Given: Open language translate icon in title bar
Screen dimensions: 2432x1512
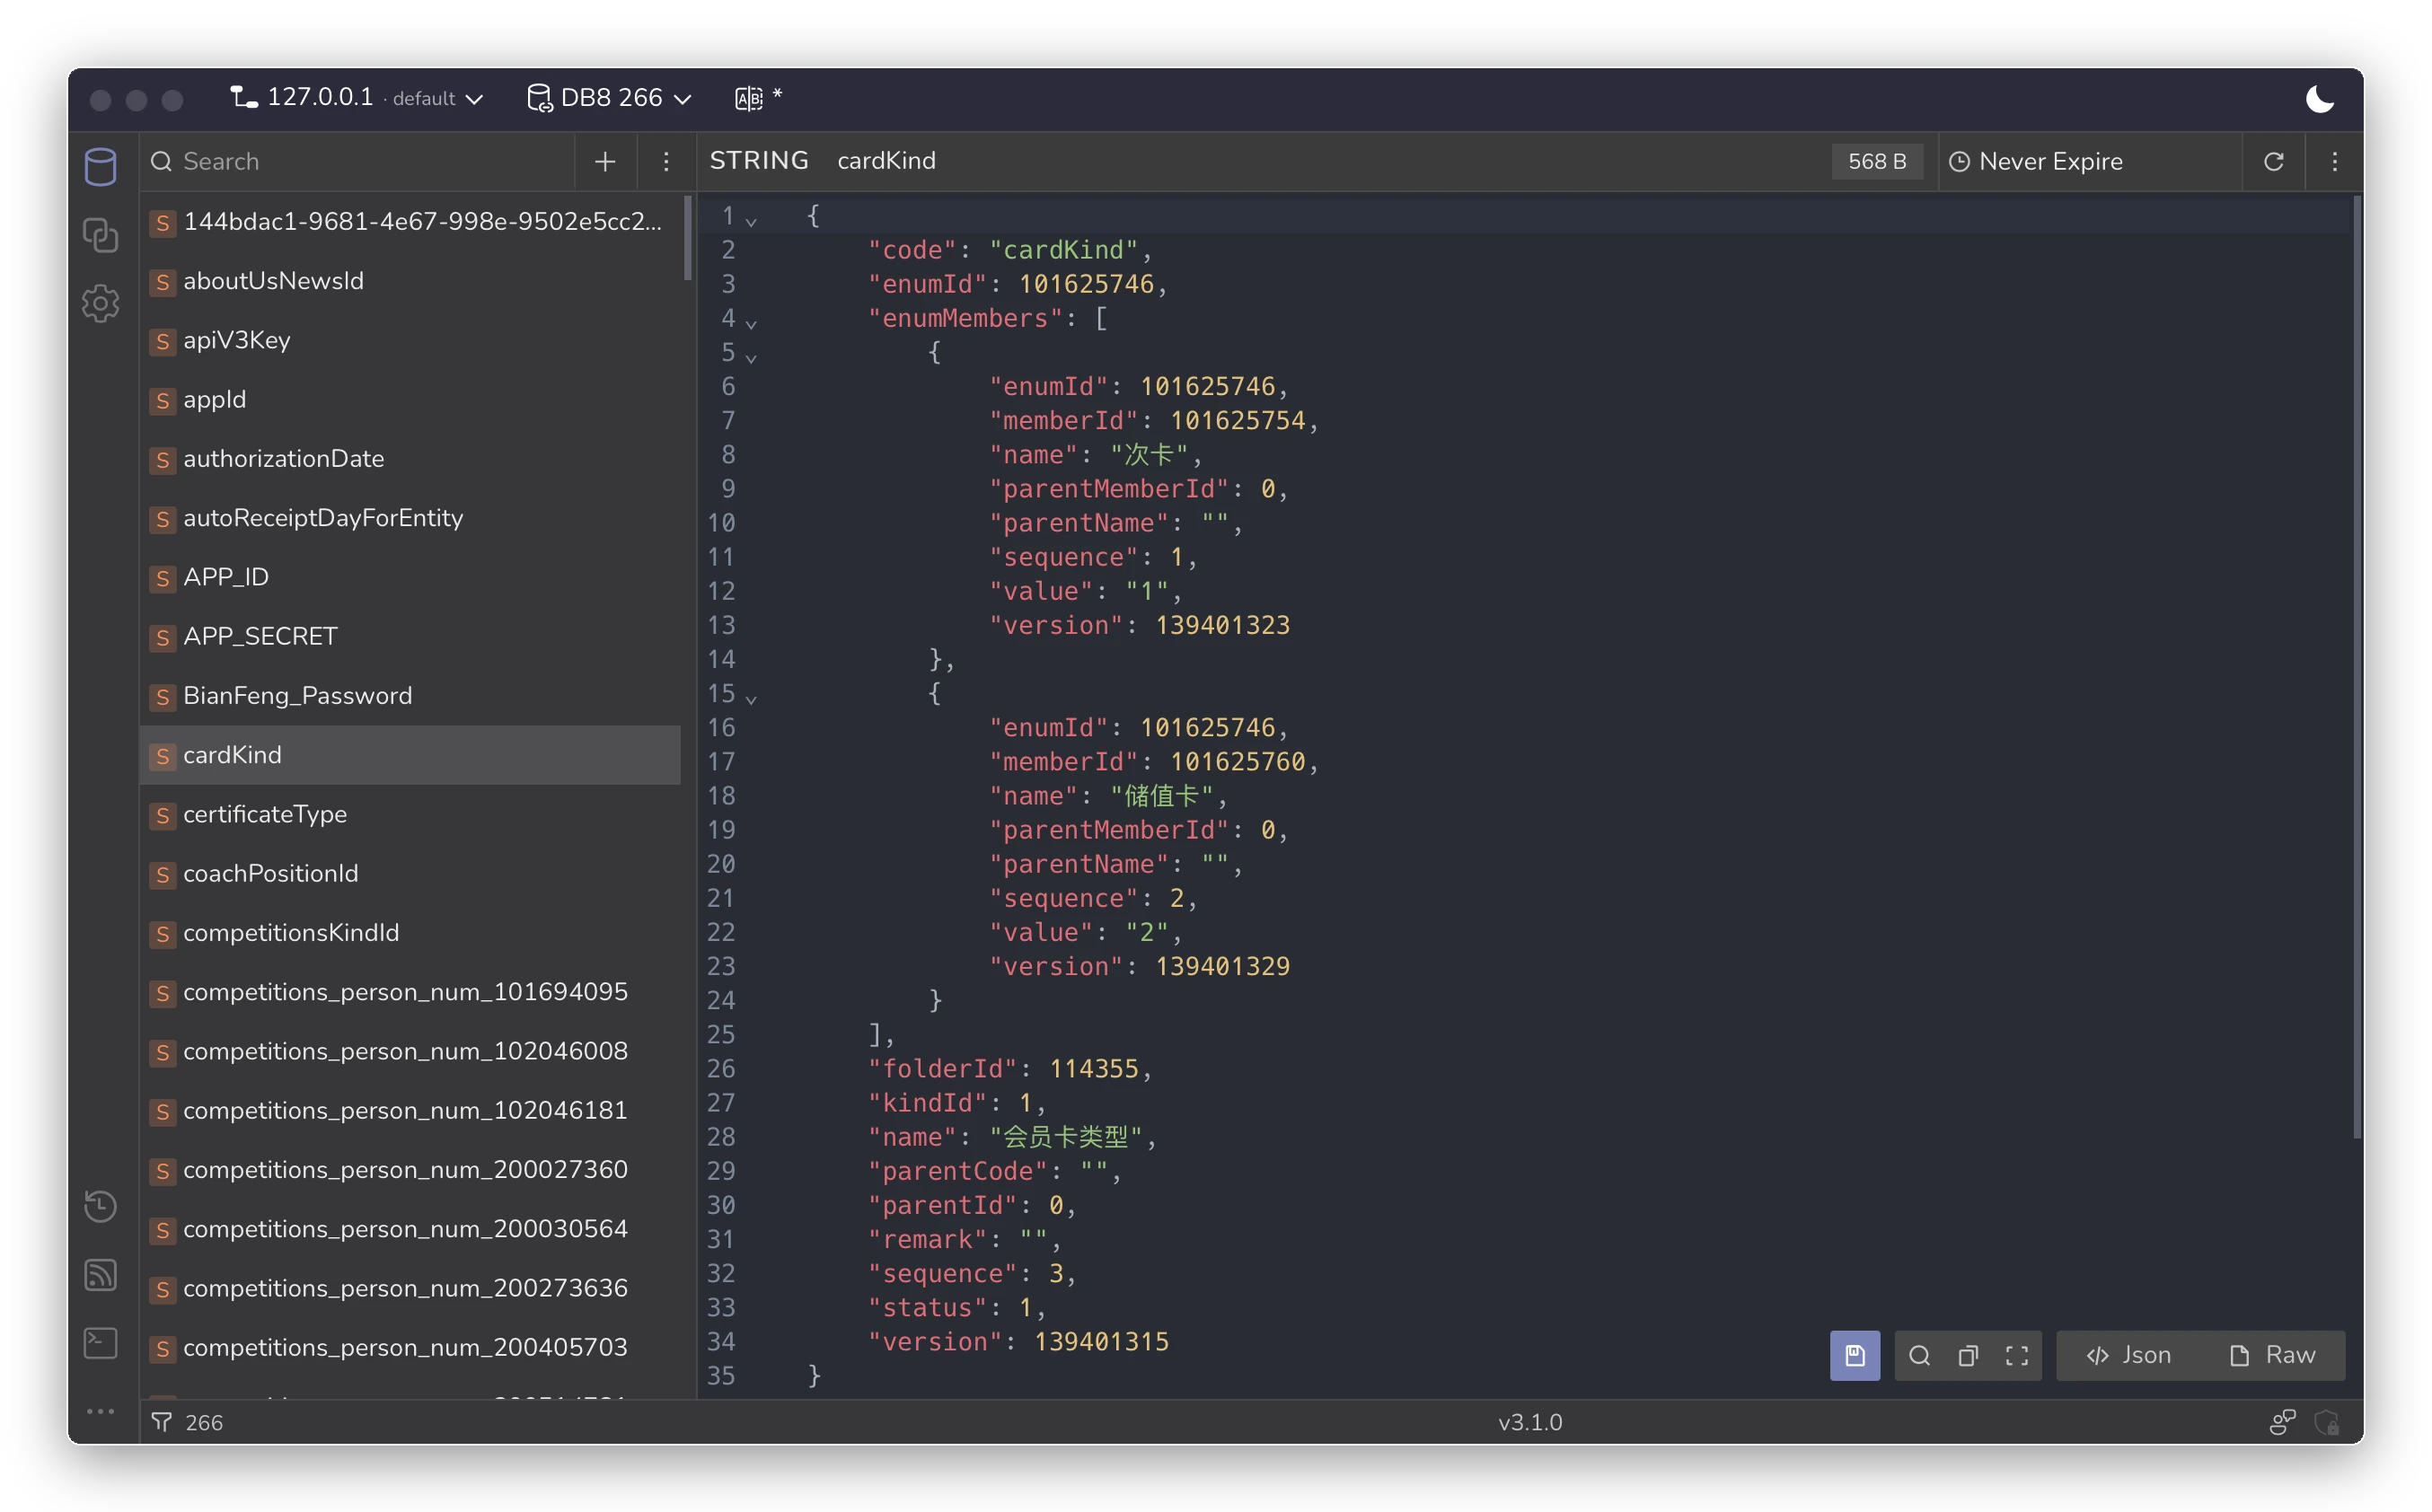Looking at the screenshot, I should (749, 98).
